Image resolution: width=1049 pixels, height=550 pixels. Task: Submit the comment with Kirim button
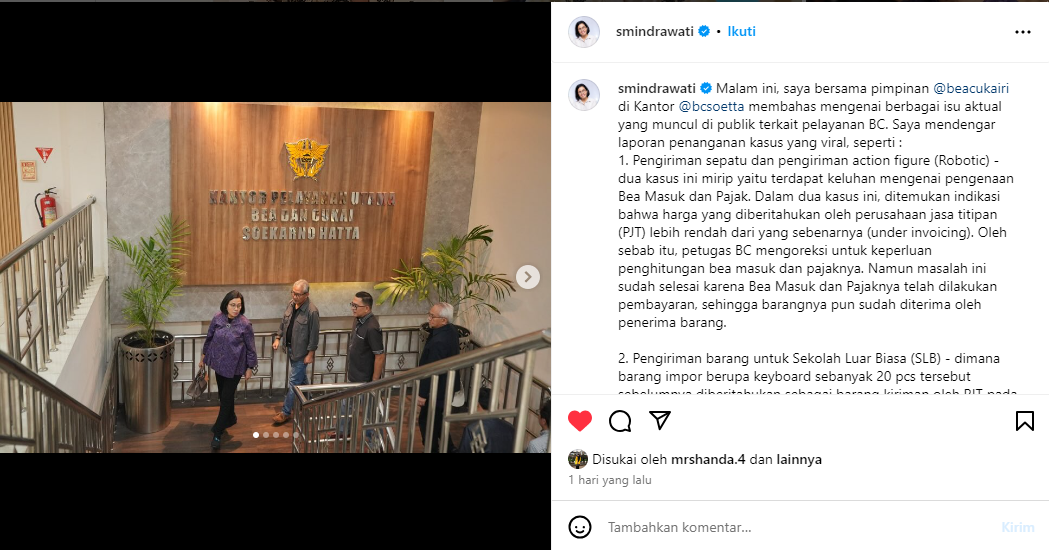[x=1018, y=527]
